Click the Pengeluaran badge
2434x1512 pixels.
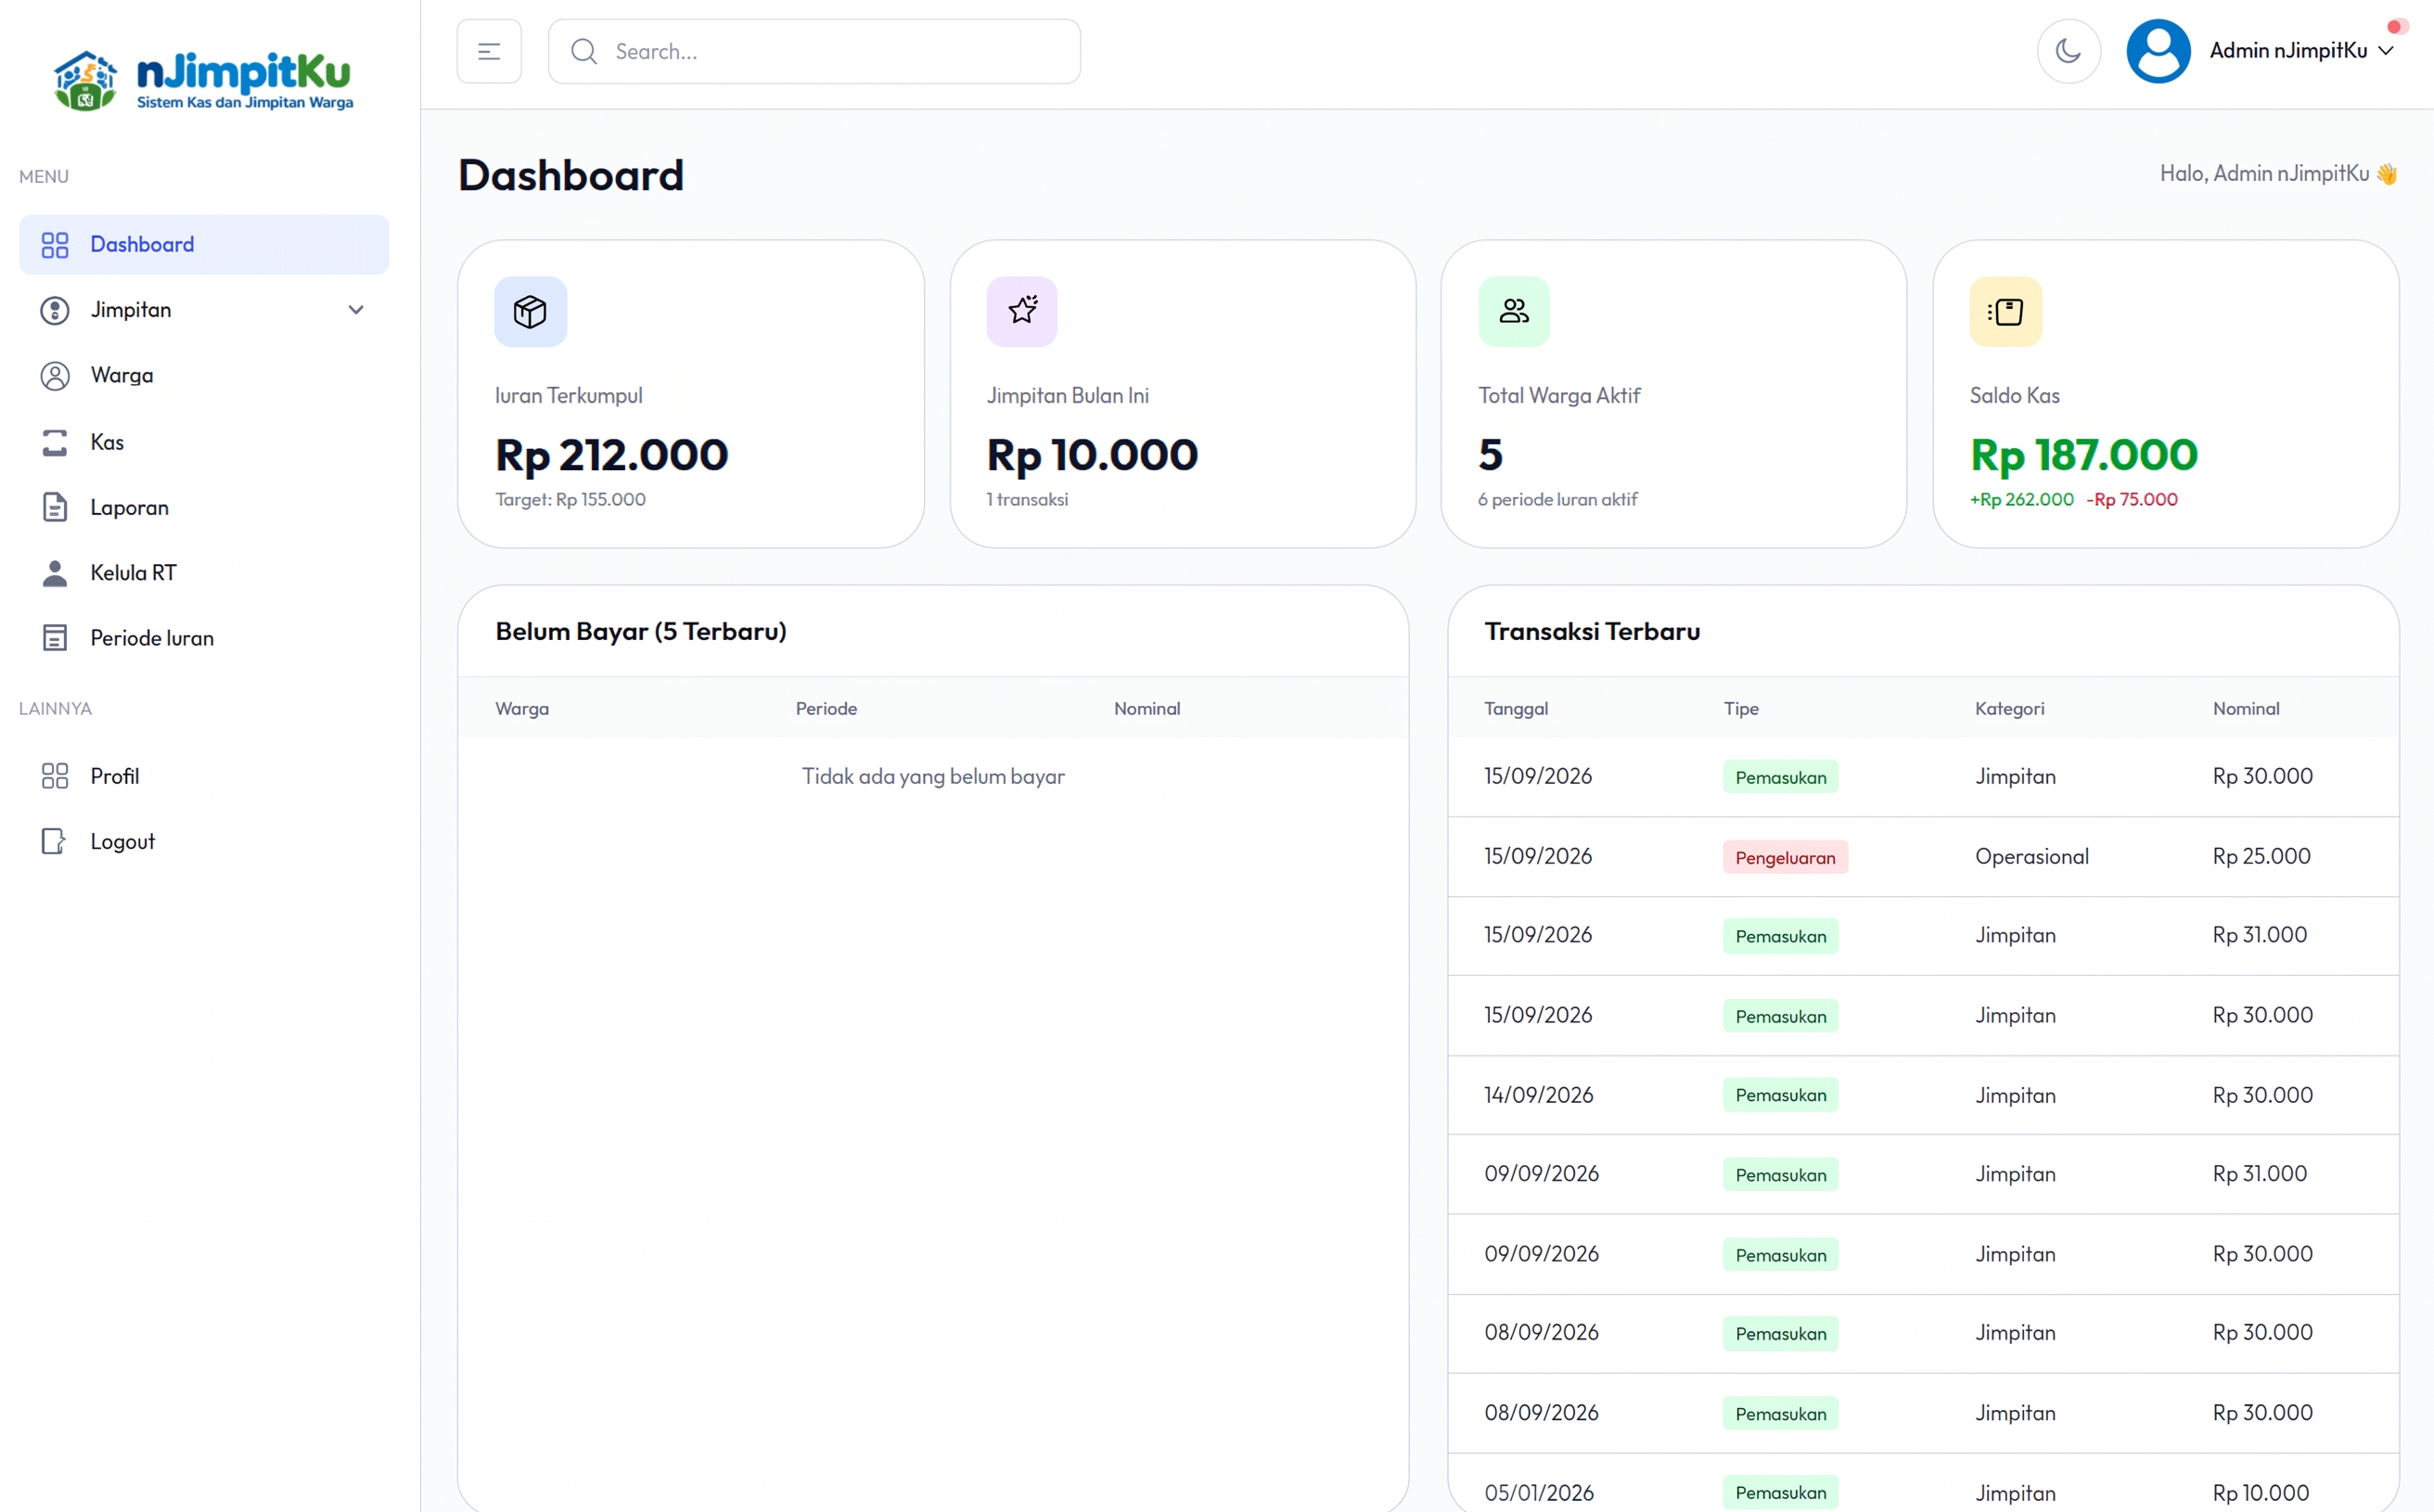(x=1785, y=857)
